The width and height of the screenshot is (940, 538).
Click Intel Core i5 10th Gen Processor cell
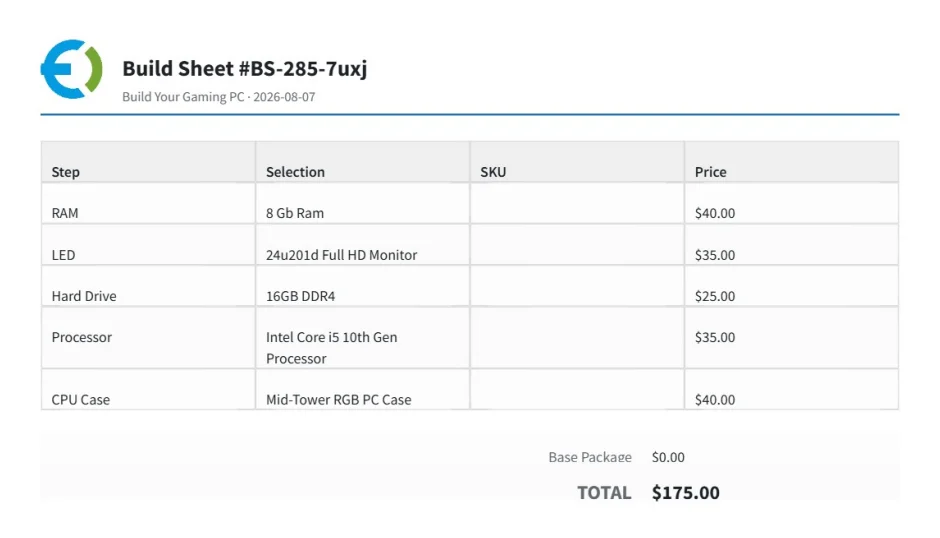click(x=363, y=338)
